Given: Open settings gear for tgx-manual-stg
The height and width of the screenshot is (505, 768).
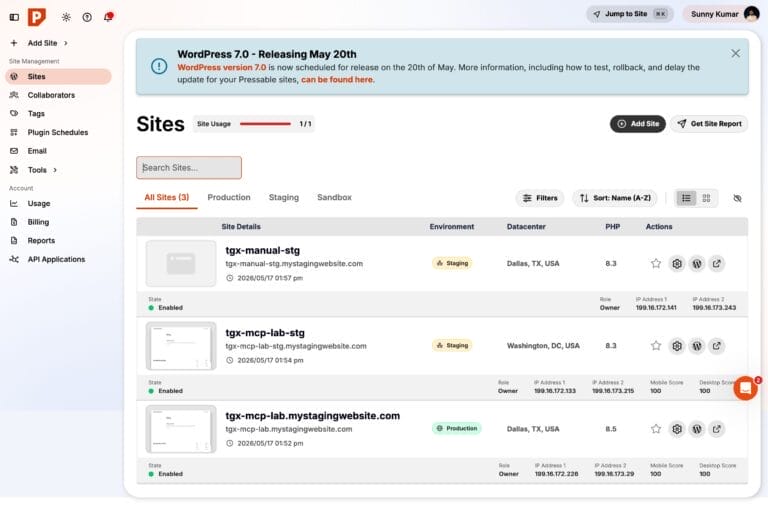Looking at the screenshot, I should (x=677, y=264).
